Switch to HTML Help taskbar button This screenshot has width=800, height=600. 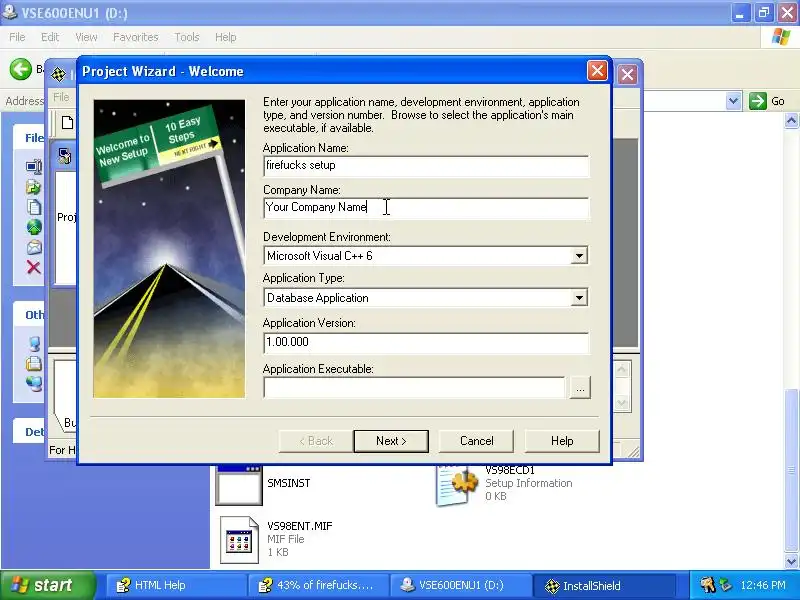(x=176, y=585)
